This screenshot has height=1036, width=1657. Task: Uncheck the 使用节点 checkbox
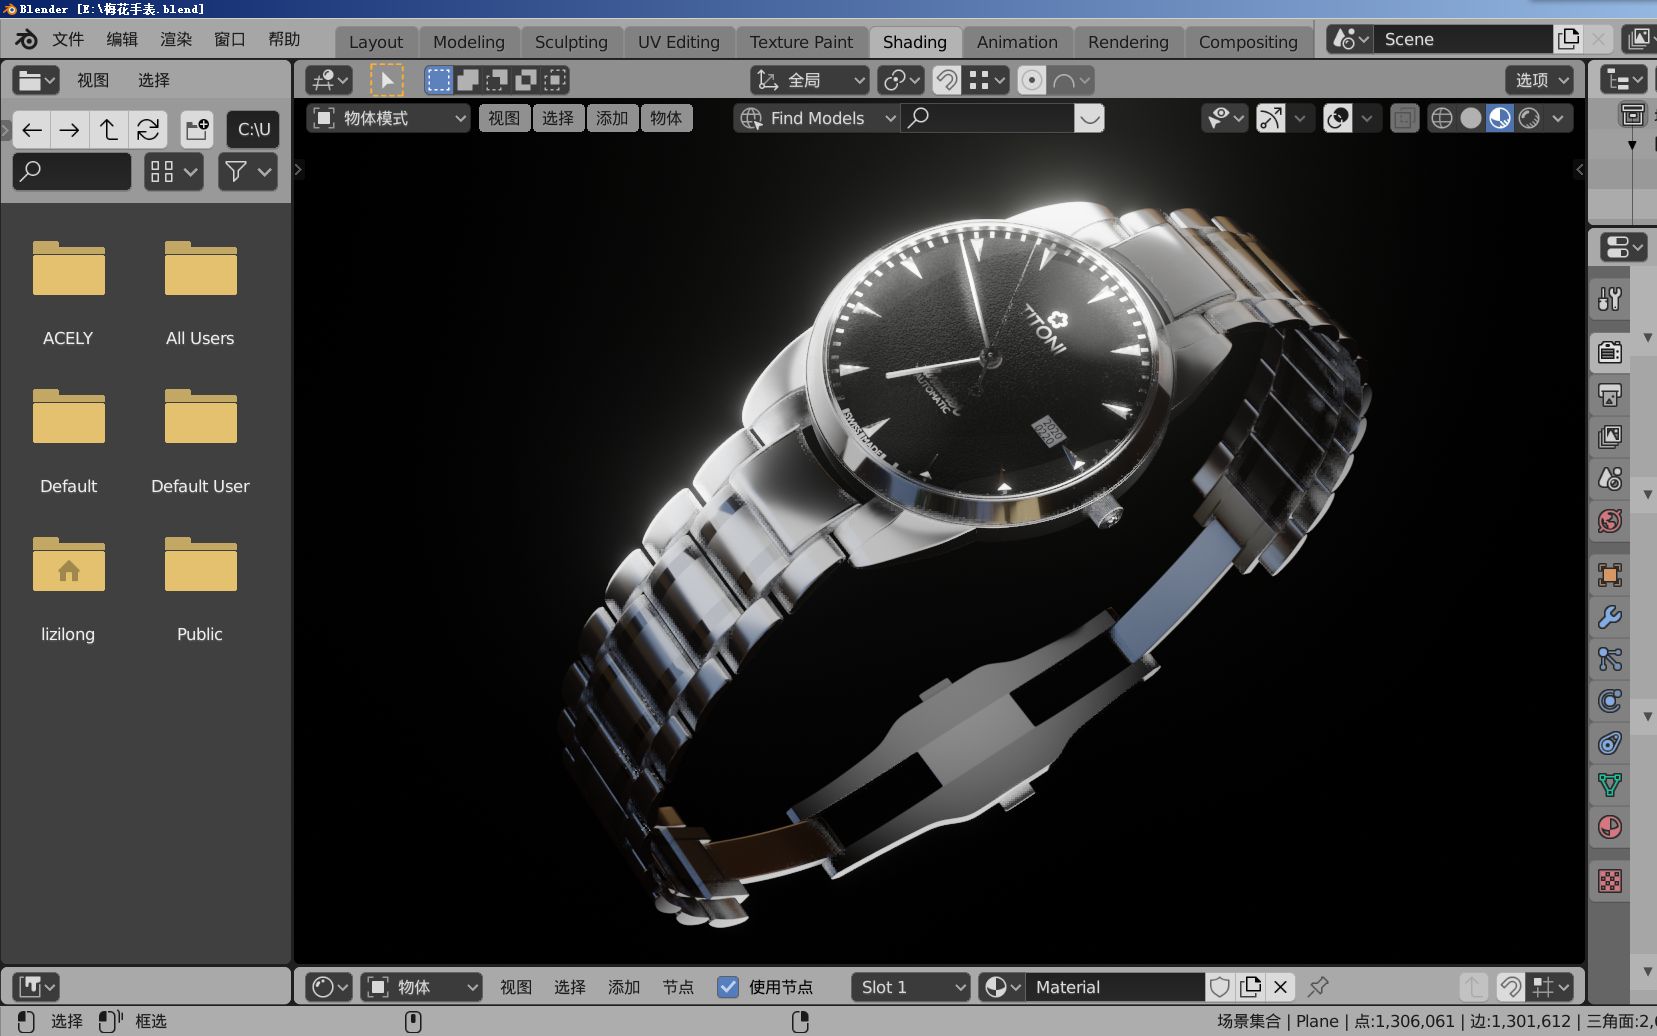pyautogui.click(x=728, y=987)
